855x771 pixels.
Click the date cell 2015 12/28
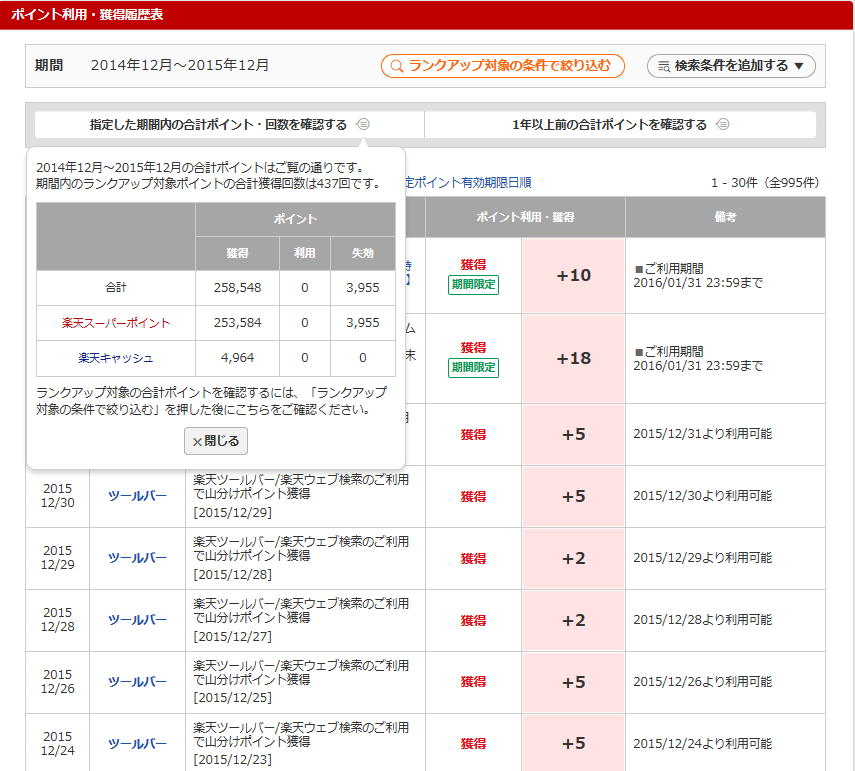coord(57,620)
